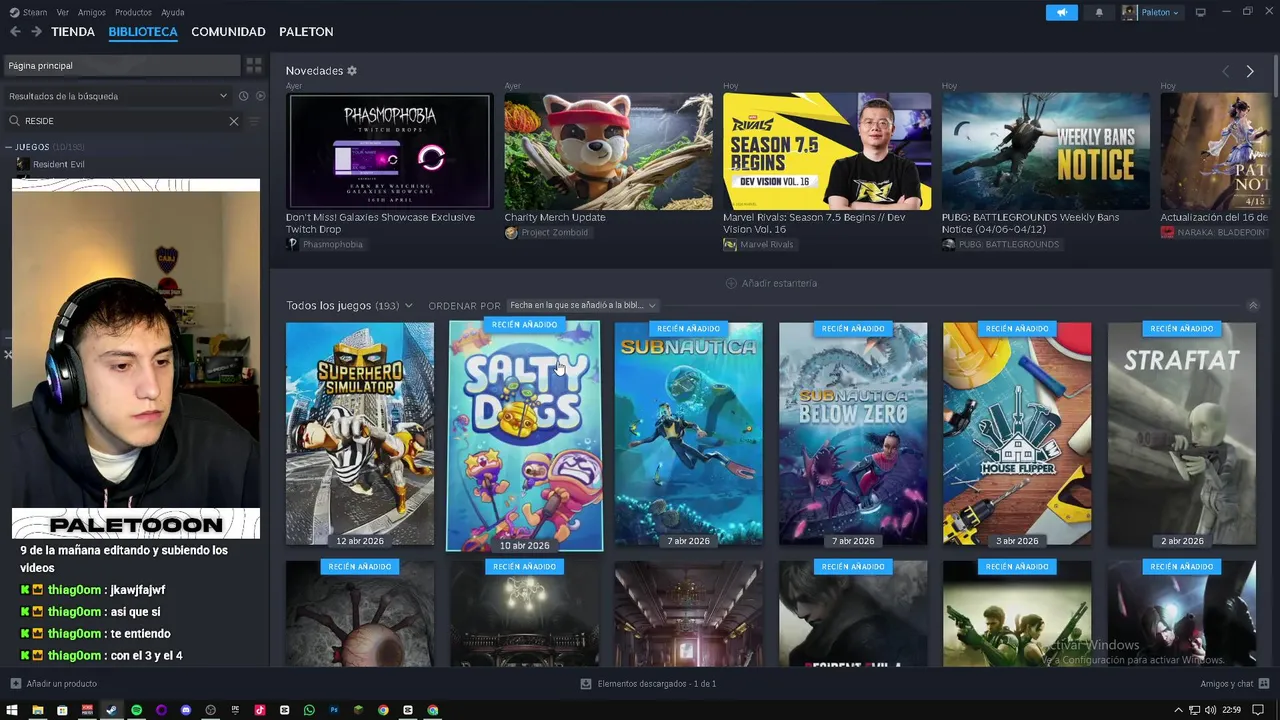
Task: Show next Novedades items arrow
Action: [x=1250, y=71]
